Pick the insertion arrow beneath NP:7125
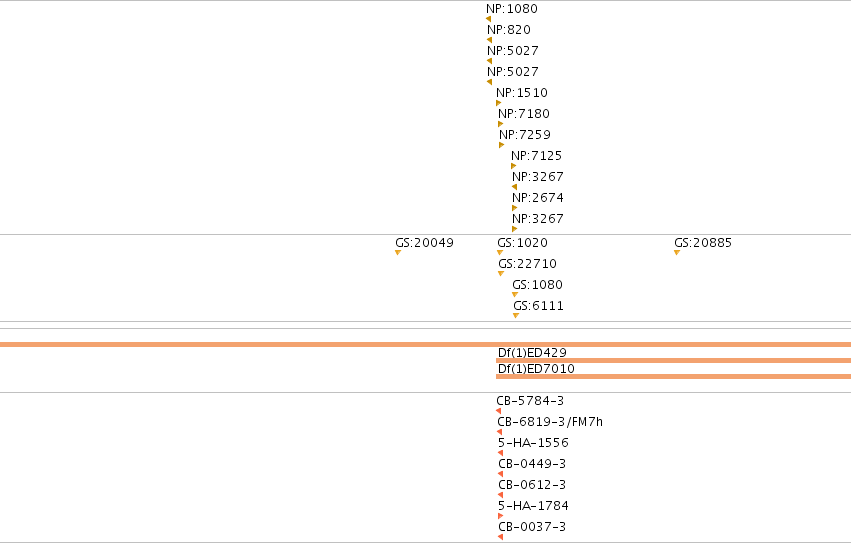Image resolution: width=851 pixels, height=543 pixels. (x=513, y=166)
